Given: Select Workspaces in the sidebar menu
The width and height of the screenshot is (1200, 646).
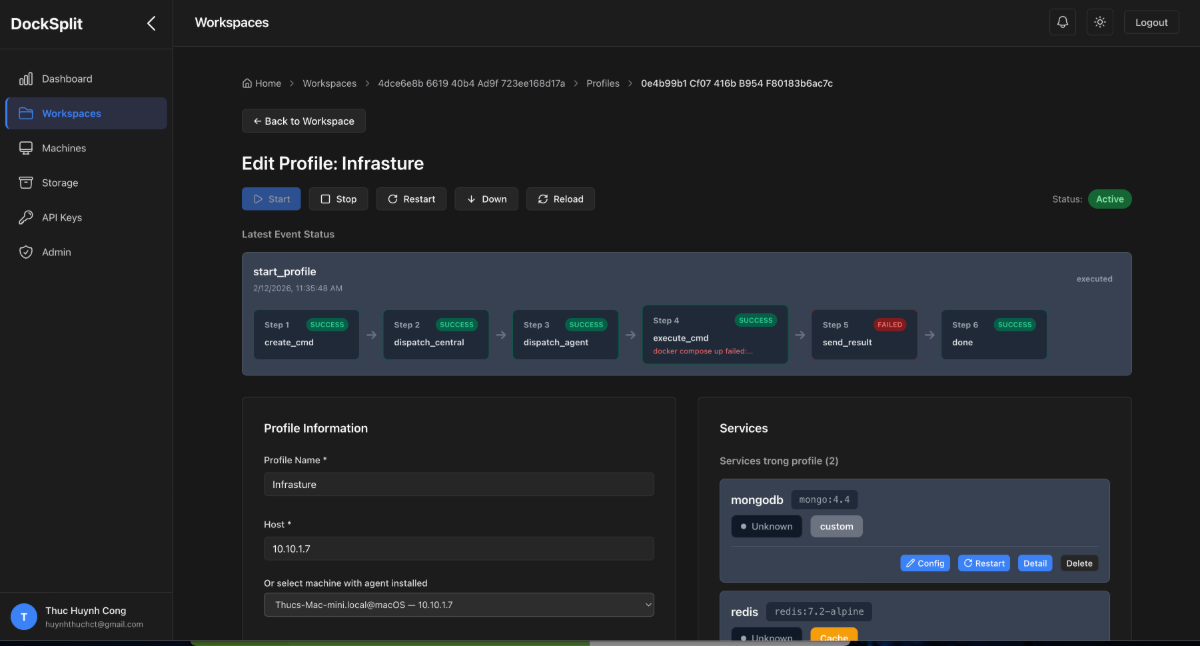Looking at the screenshot, I should (x=70, y=113).
